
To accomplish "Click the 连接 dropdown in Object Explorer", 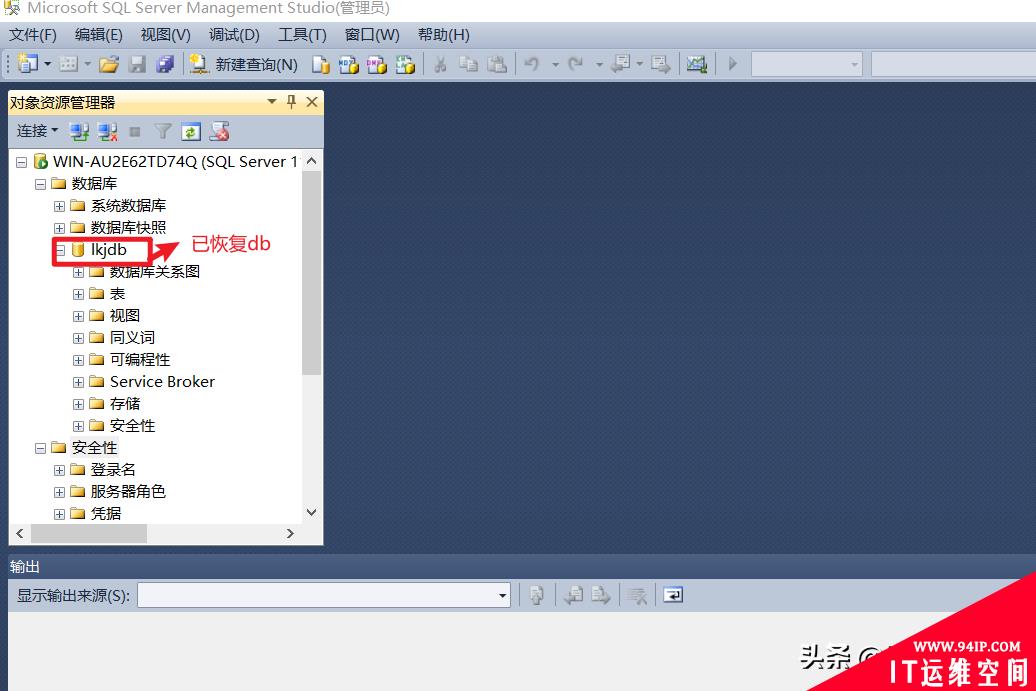I will click(x=38, y=131).
